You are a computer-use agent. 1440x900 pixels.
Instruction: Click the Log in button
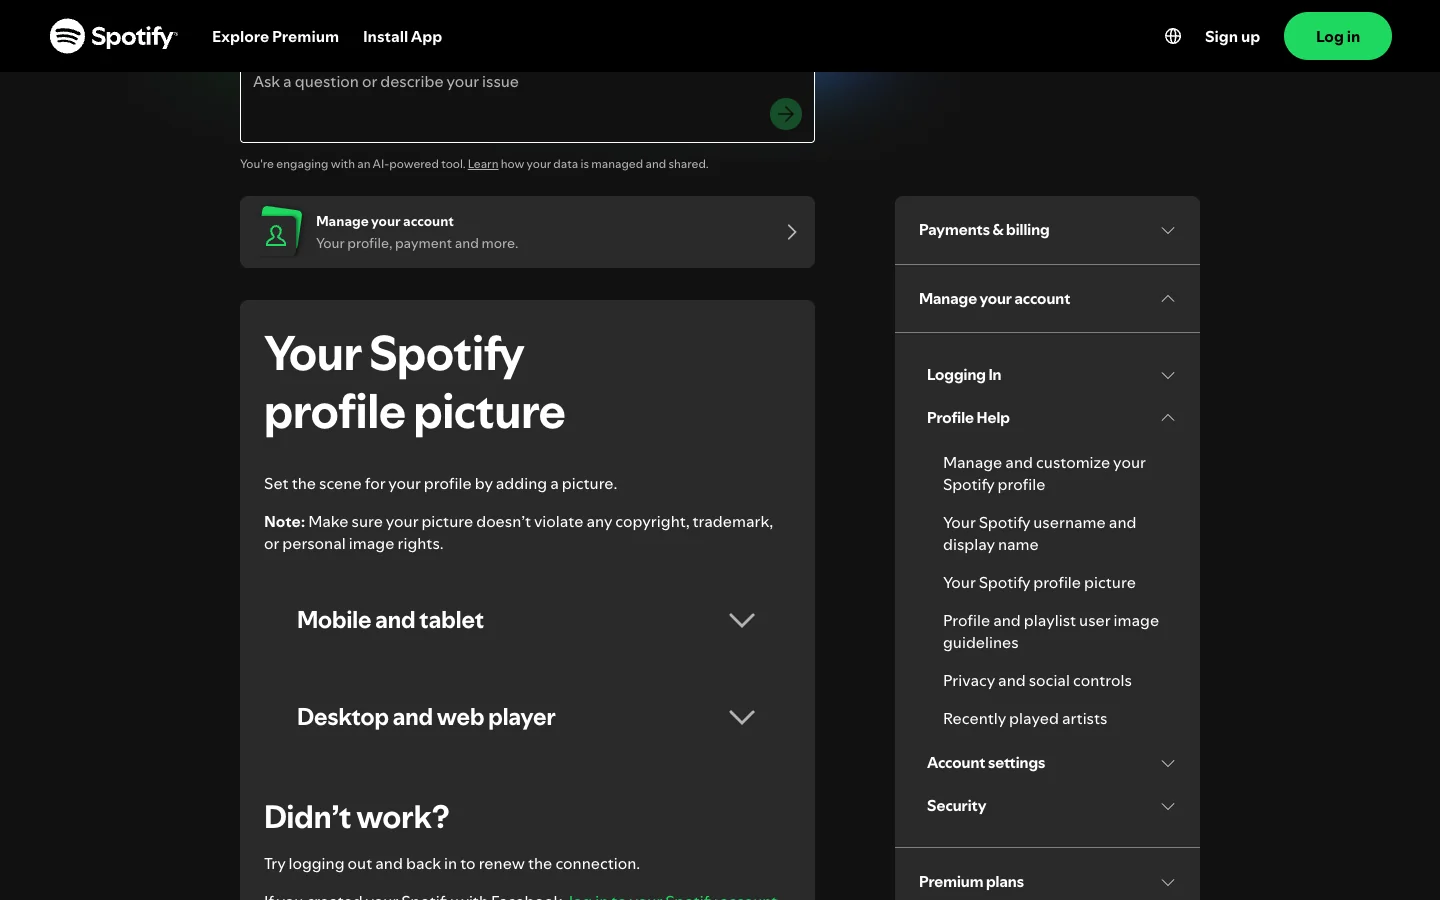(x=1337, y=36)
